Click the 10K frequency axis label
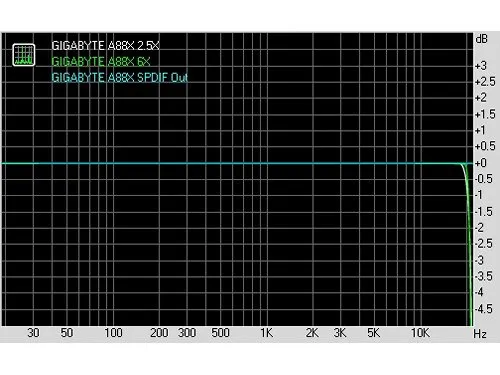 pos(420,333)
